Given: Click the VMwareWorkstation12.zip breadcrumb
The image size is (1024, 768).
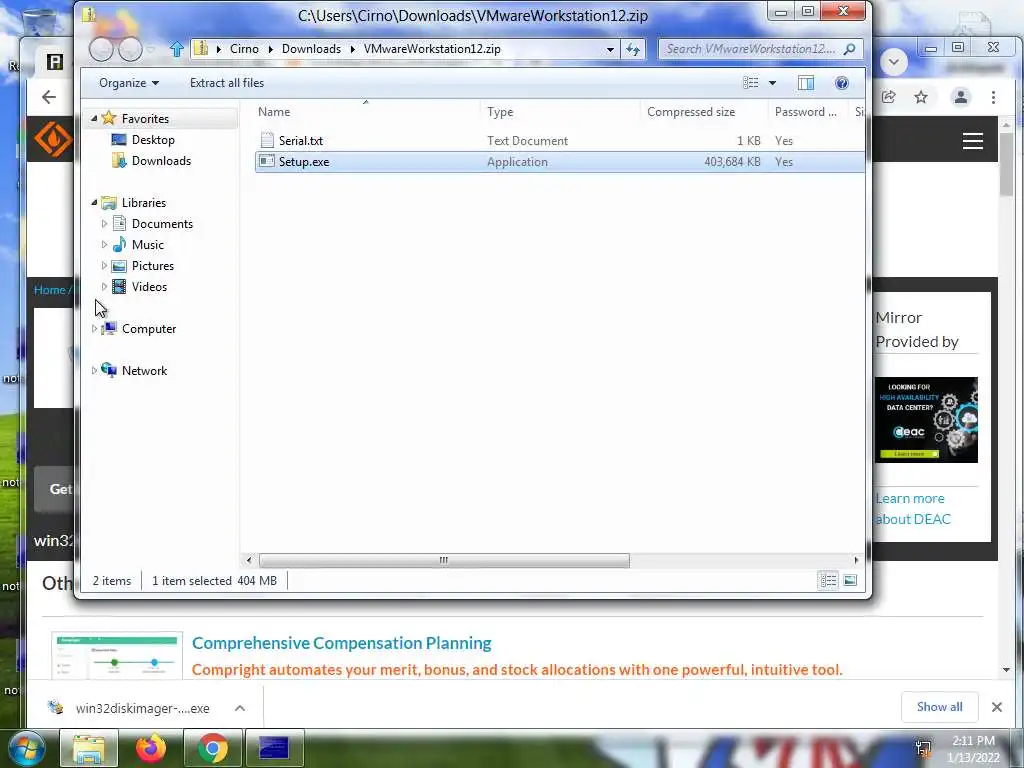Looking at the screenshot, I should [432, 49].
